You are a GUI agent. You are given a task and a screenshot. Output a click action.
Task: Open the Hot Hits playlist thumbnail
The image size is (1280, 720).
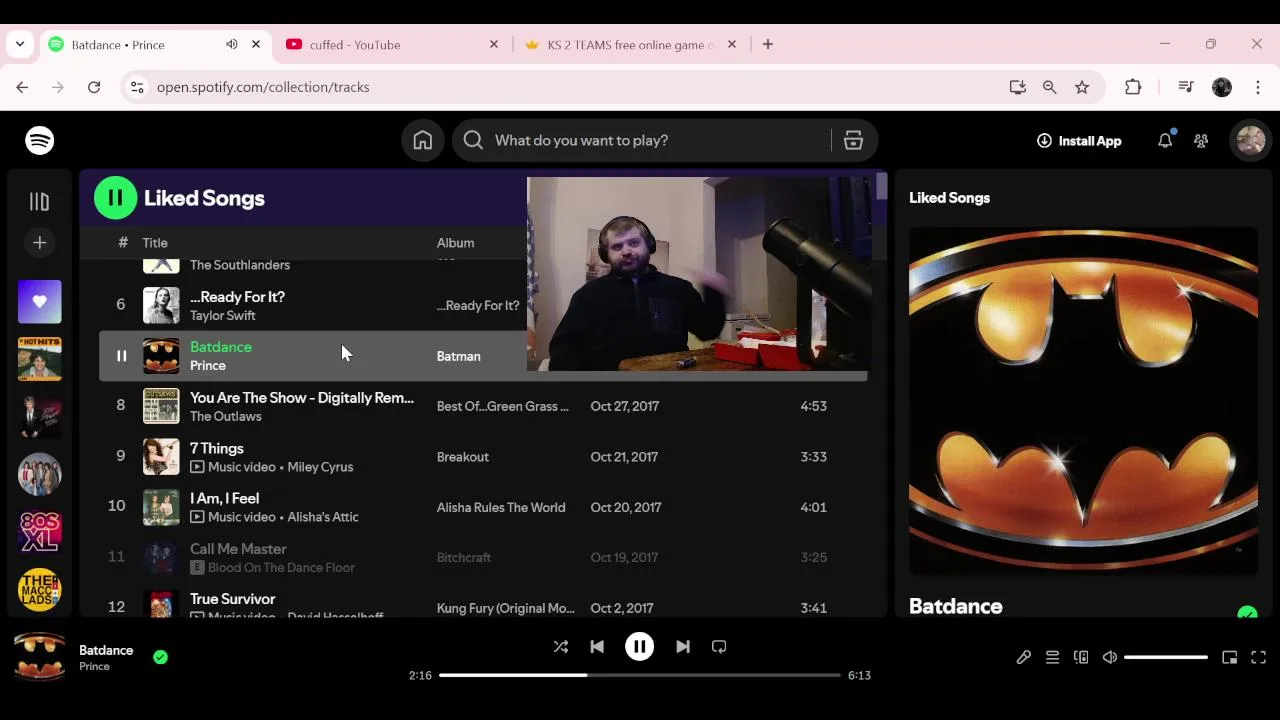coord(40,359)
